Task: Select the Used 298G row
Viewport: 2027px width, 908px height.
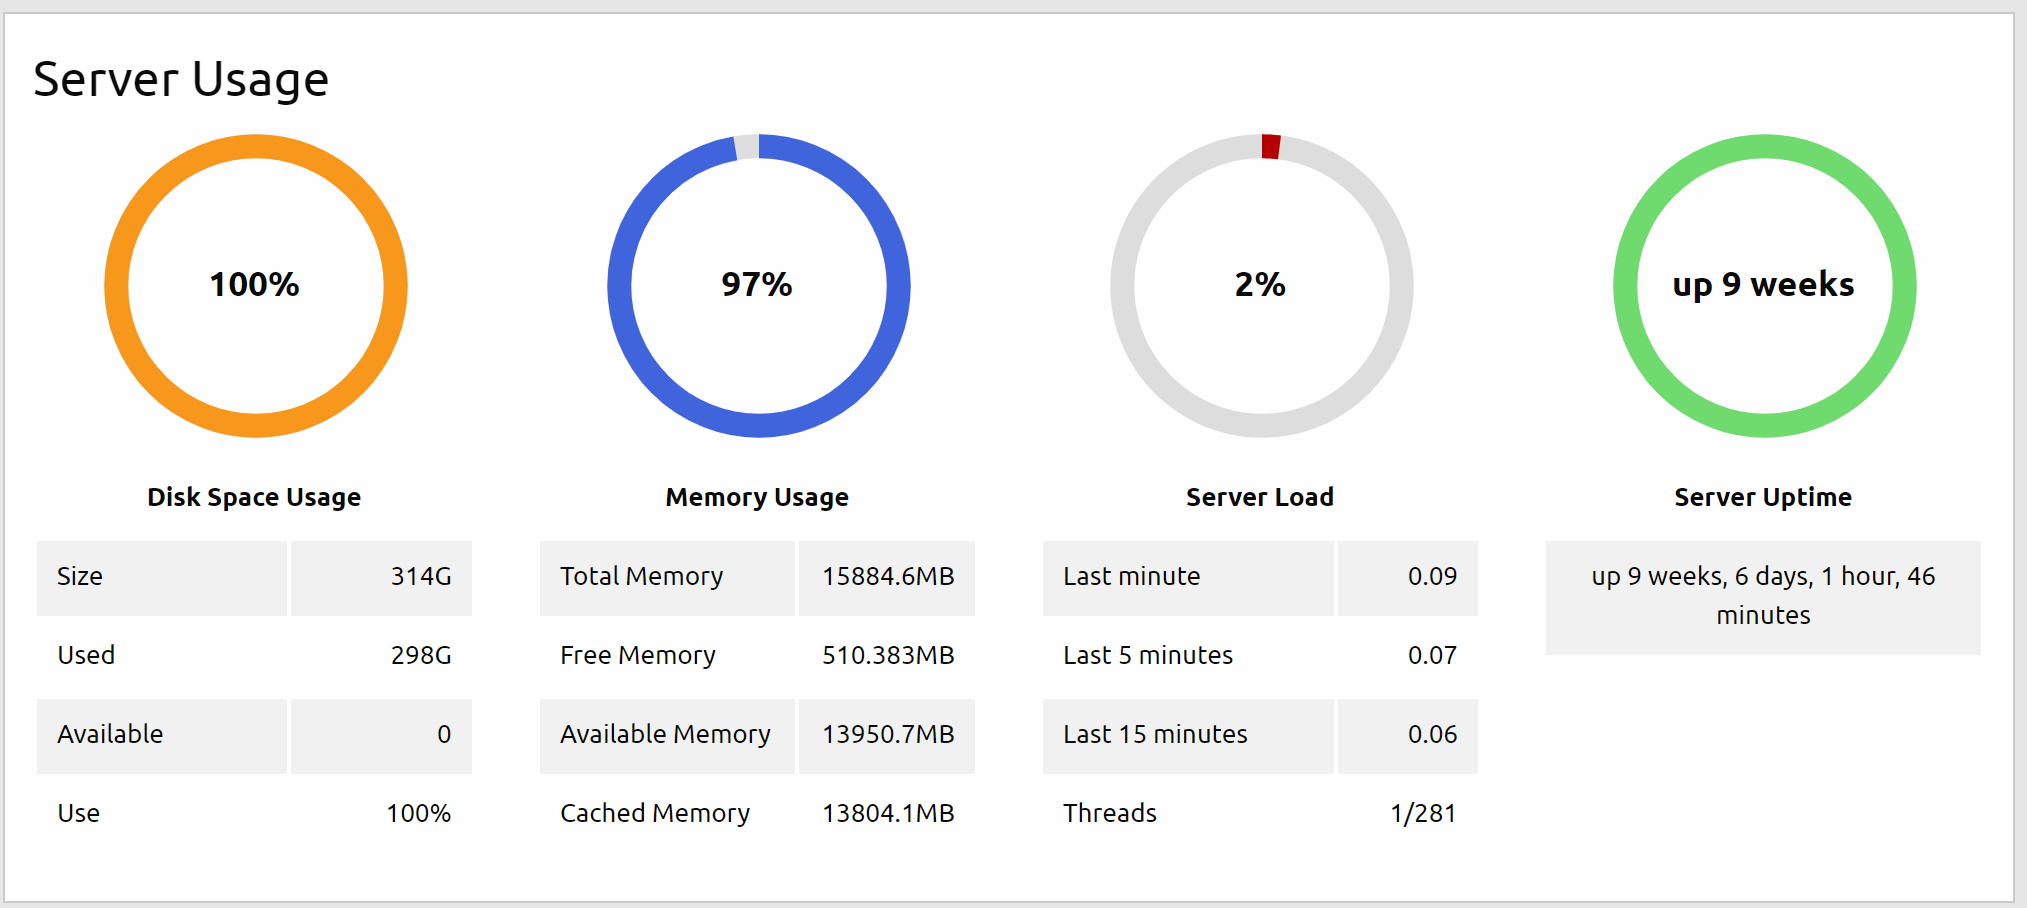Action: click(254, 656)
